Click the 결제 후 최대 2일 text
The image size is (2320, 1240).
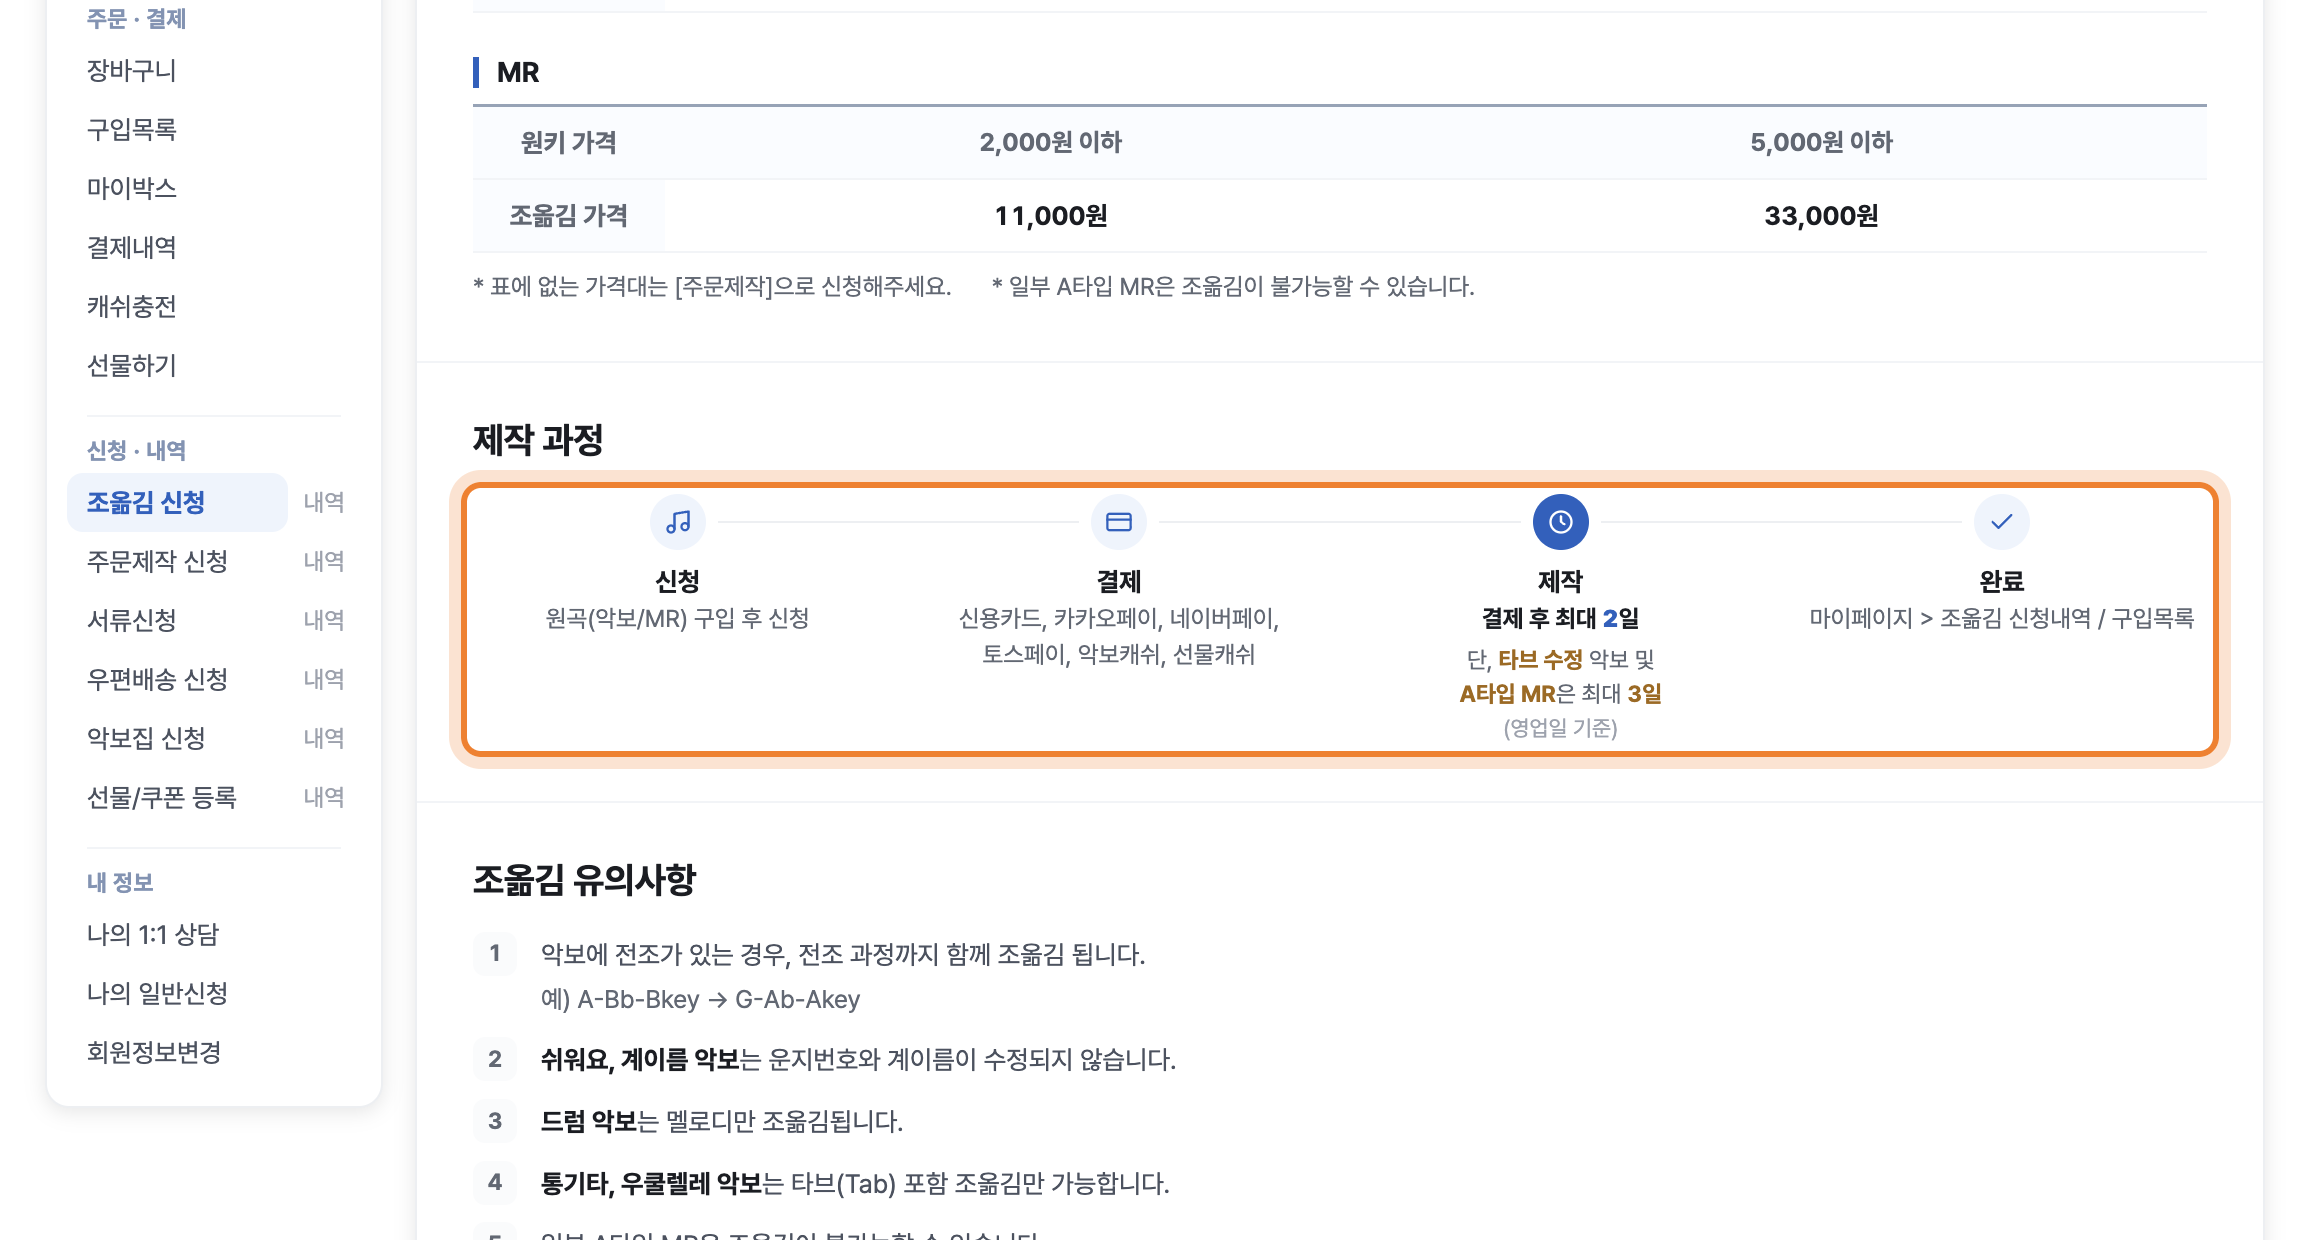[1560, 619]
